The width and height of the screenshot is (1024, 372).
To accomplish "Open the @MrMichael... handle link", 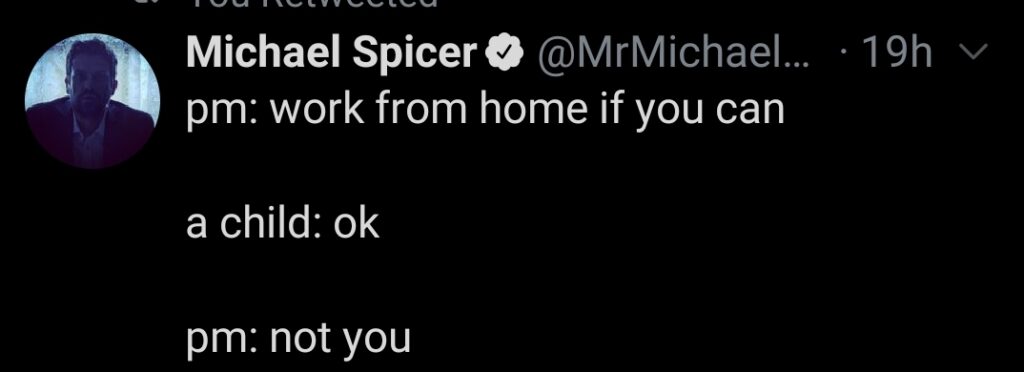I will pyautogui.click(x=673, y=54).
